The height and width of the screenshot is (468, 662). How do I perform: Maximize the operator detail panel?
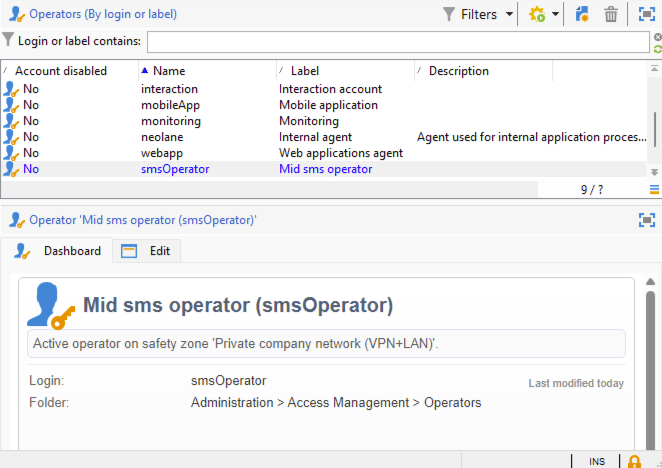point(647,219)
